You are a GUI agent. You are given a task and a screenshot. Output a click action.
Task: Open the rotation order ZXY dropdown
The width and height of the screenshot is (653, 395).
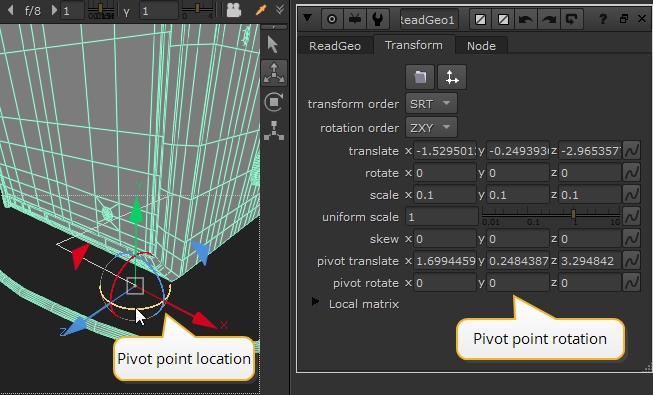[431, 128]
